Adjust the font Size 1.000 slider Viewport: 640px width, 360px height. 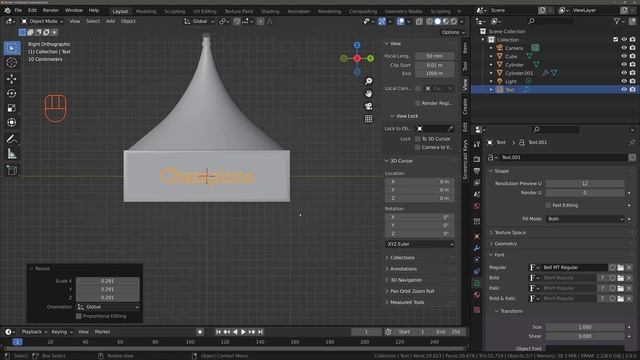tap(585, 327)
